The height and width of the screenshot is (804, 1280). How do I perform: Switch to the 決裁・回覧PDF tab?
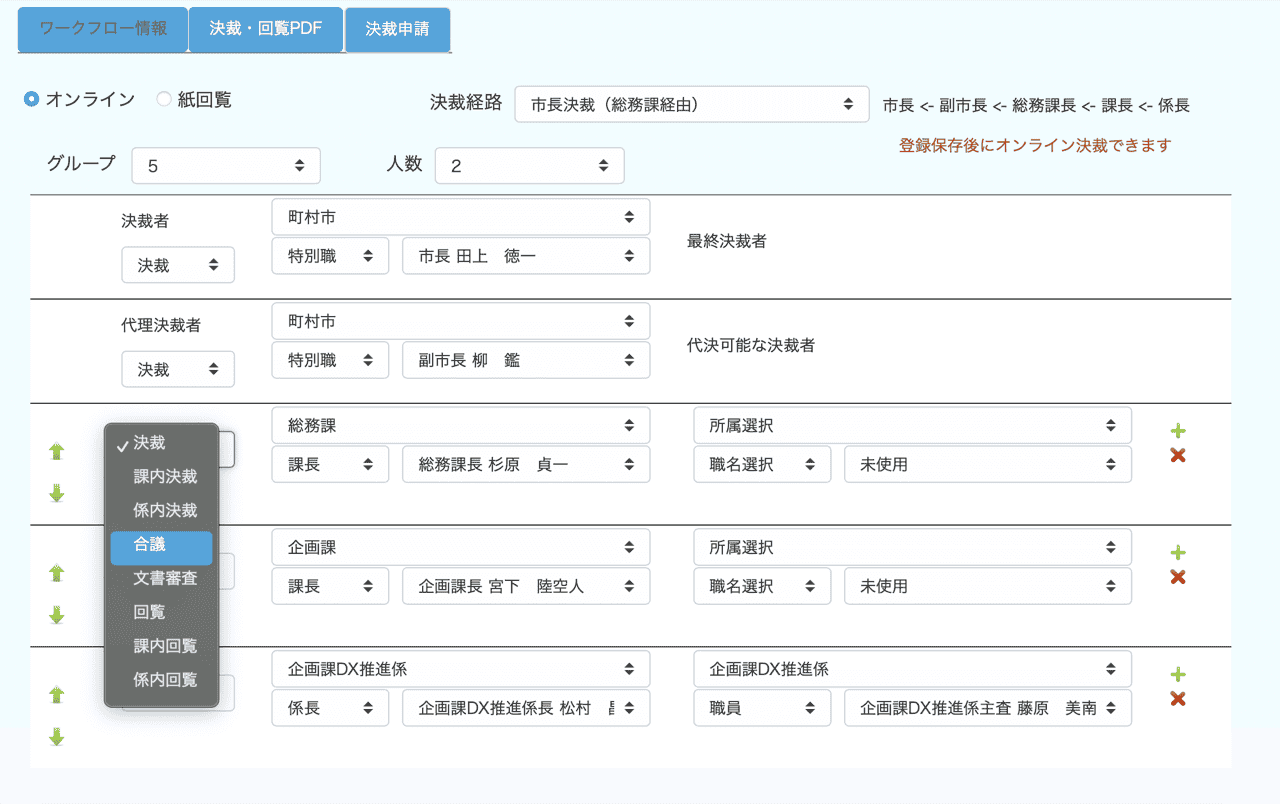click(266, 29)
